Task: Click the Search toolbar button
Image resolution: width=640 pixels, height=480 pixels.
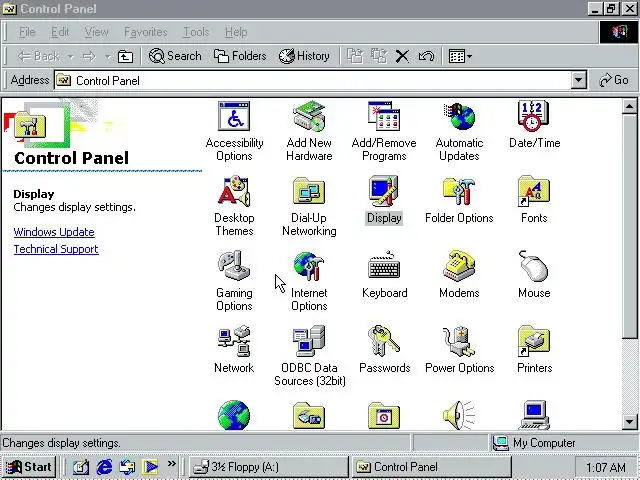Action: (x=175, y=56)
